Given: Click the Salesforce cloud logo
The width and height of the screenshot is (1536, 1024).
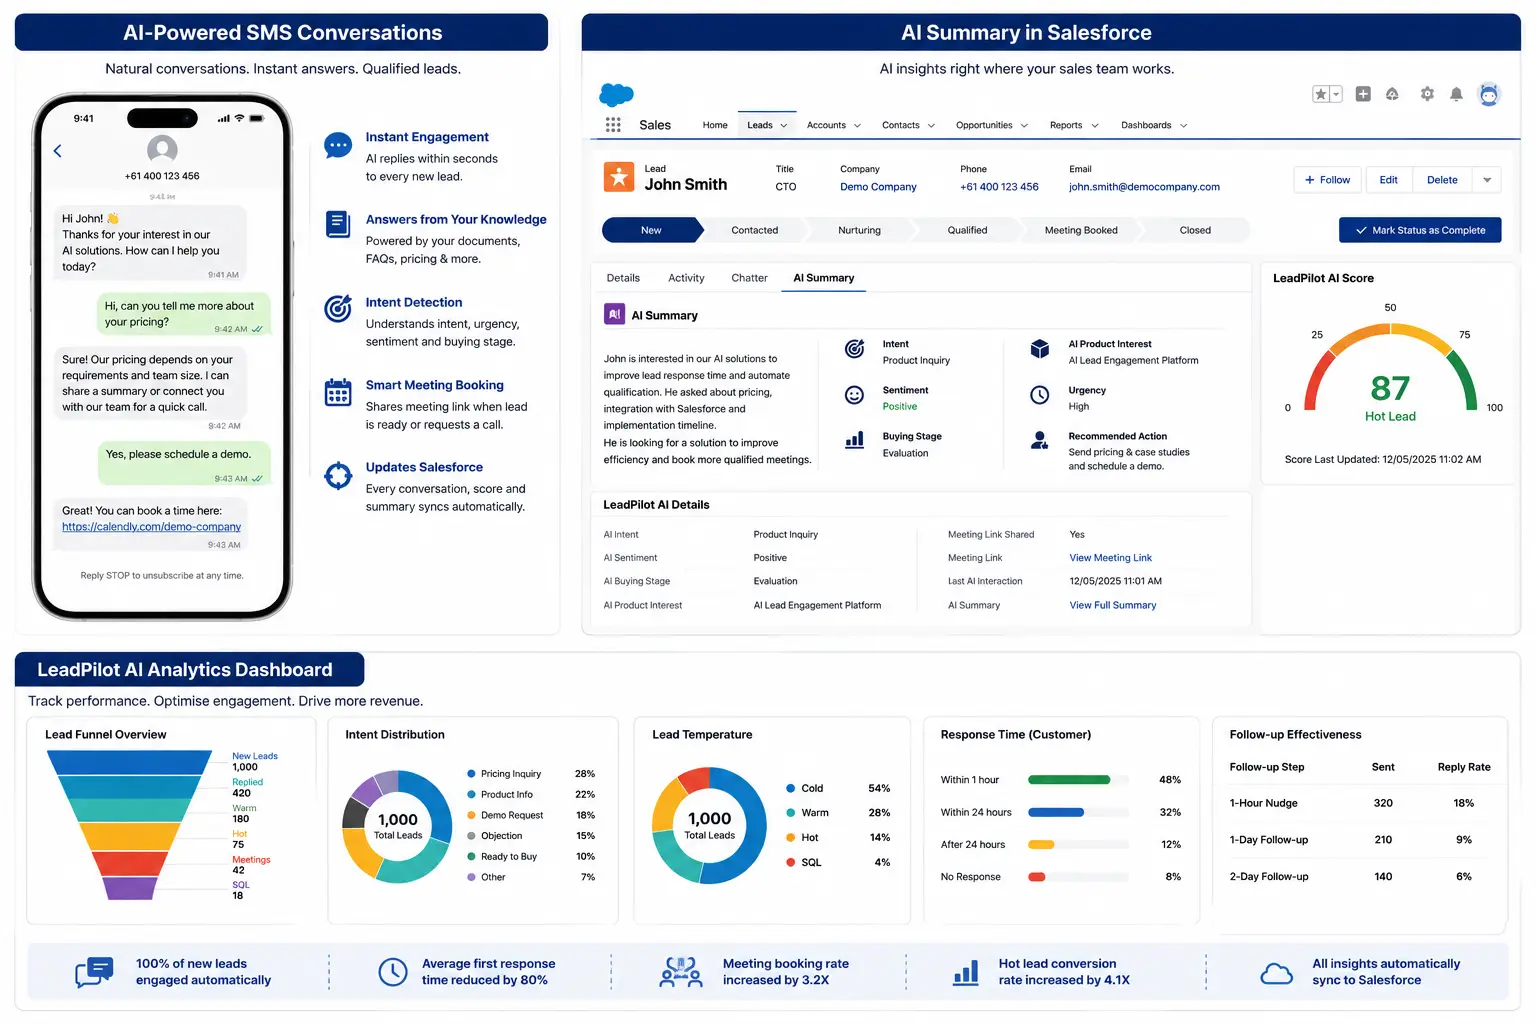Looking at the screenshot, I should (616, 95).
